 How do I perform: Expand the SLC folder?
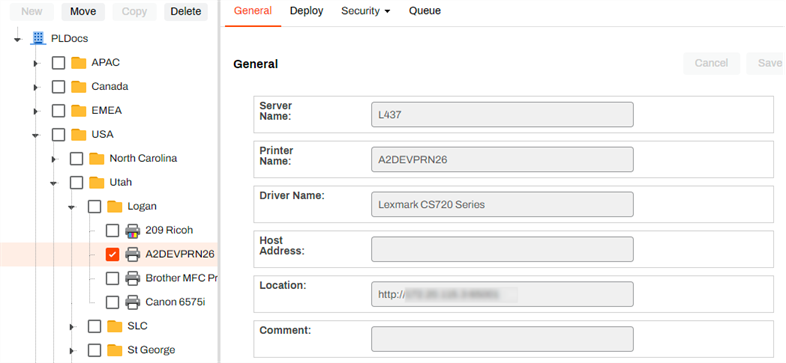click(72, 326)
